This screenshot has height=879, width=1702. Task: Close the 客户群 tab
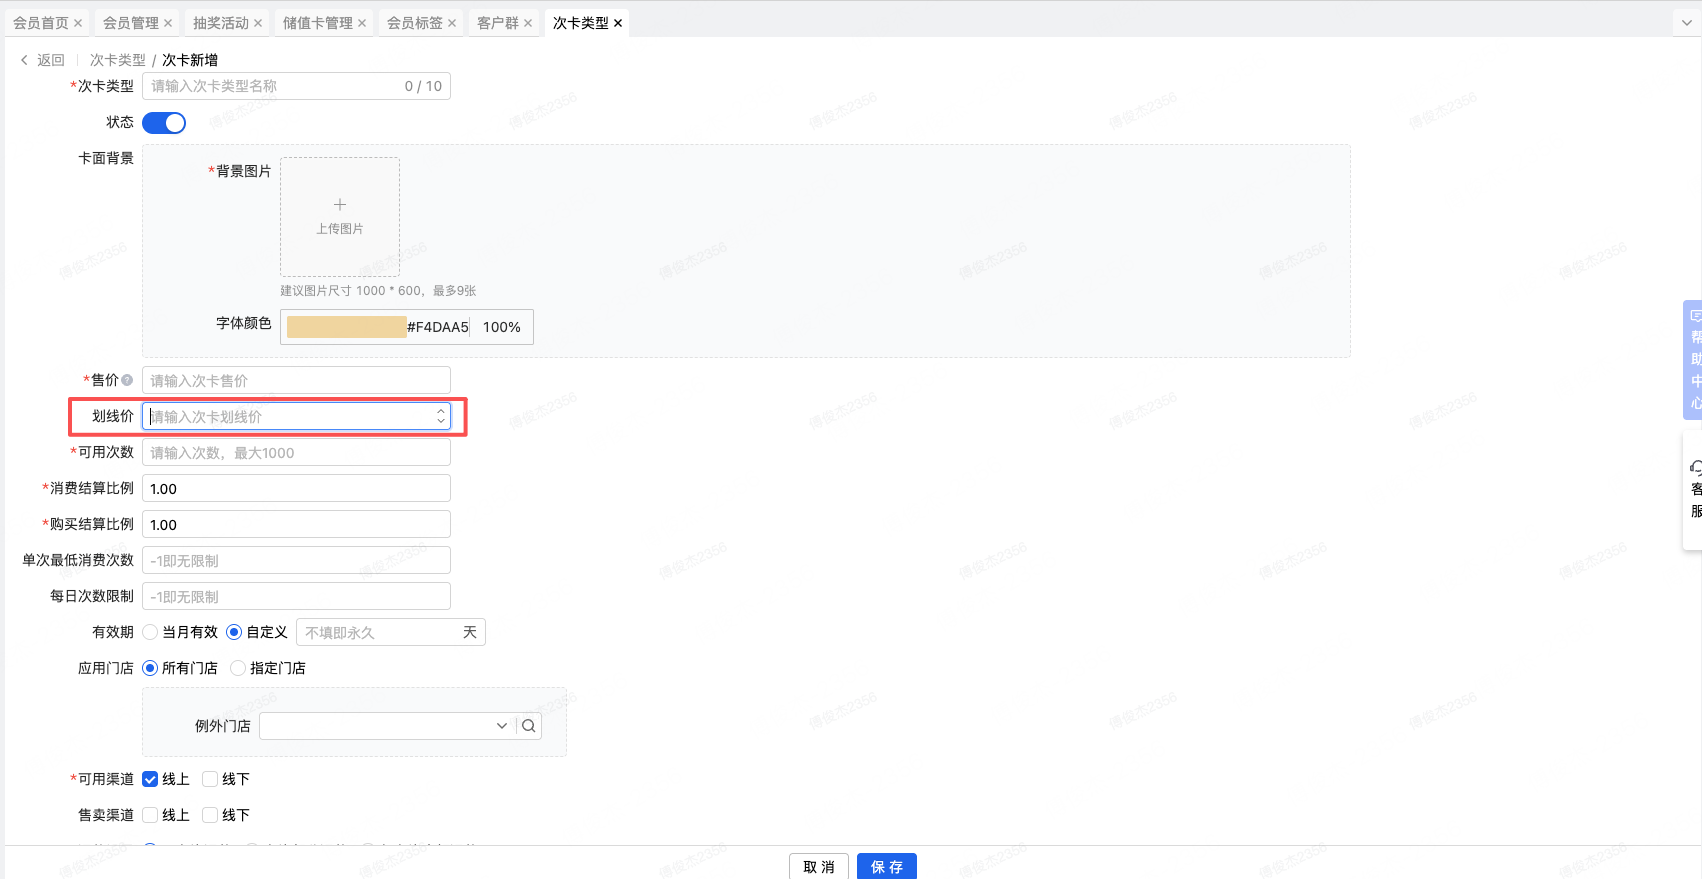coord(528,23)
